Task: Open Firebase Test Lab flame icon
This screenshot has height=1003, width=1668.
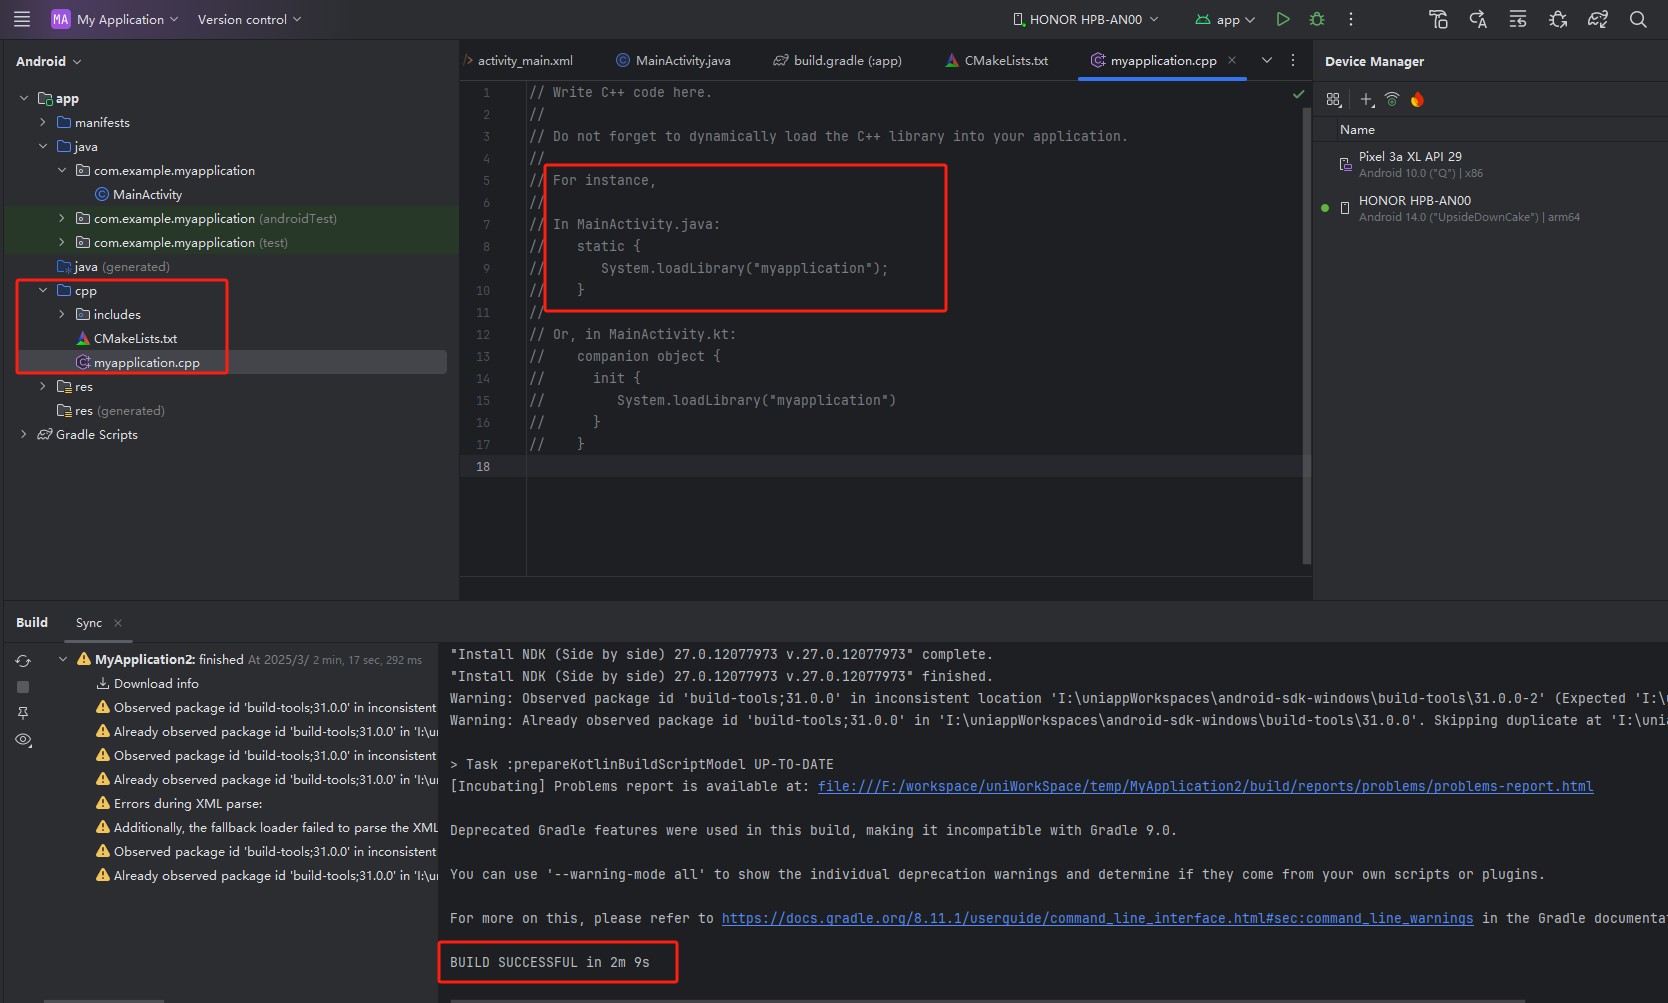Action: (x=1417, y=99)
